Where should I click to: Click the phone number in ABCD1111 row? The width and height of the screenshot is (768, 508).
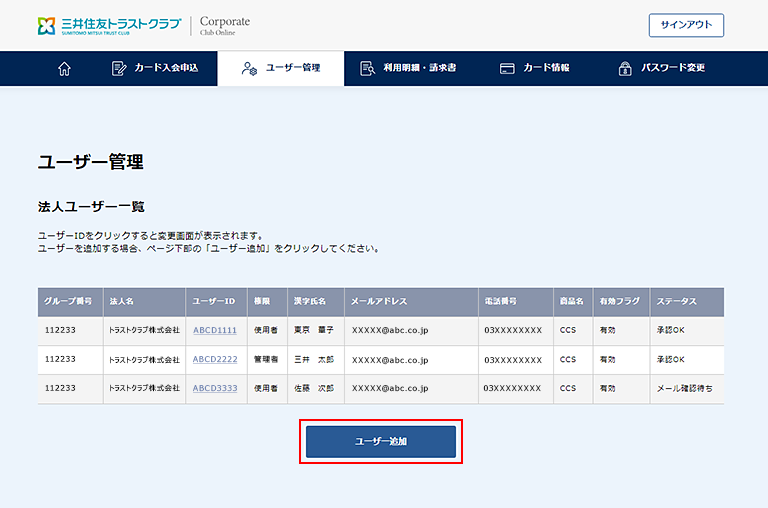(x=513, y=330)
